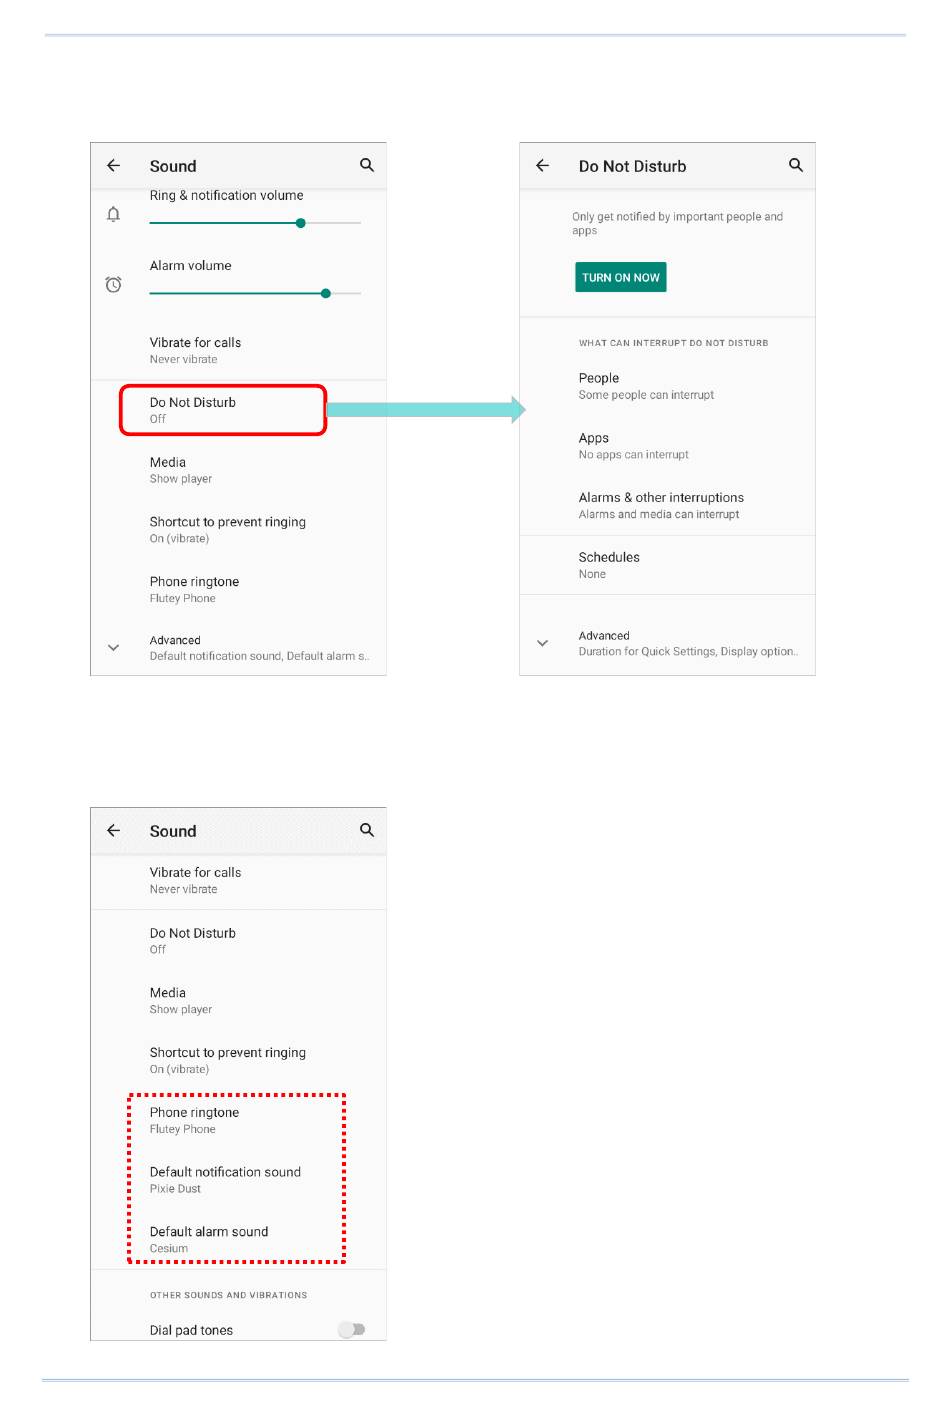Open search in top Sound screen
This screenshot has height=1419, width=950.
point(367,165)
